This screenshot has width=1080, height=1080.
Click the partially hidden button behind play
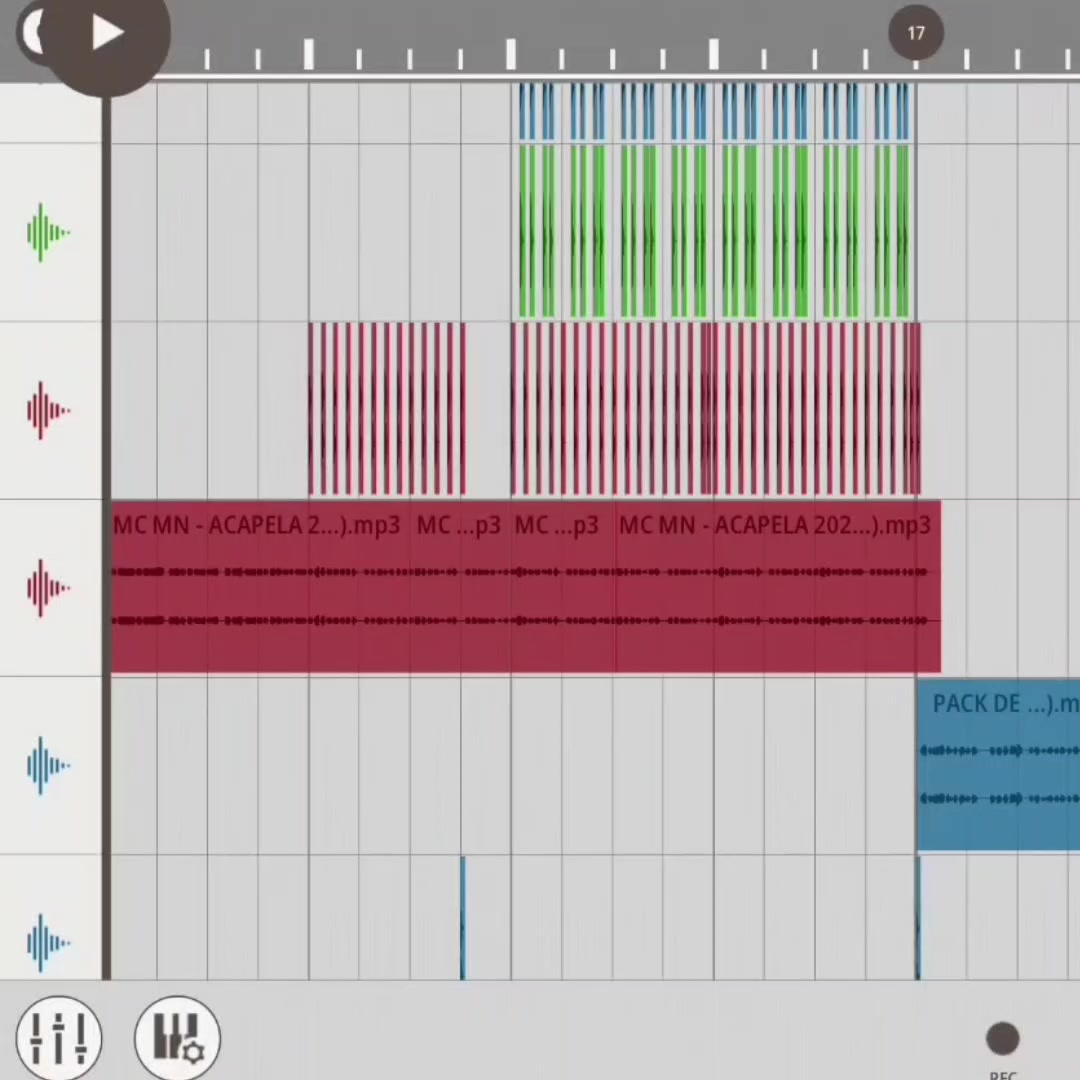[30, 32]
